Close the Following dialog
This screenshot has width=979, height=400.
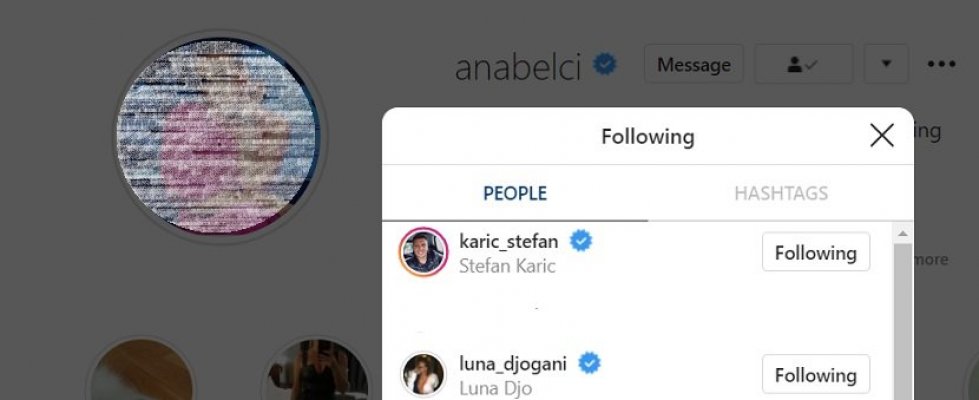coord(881,136)
